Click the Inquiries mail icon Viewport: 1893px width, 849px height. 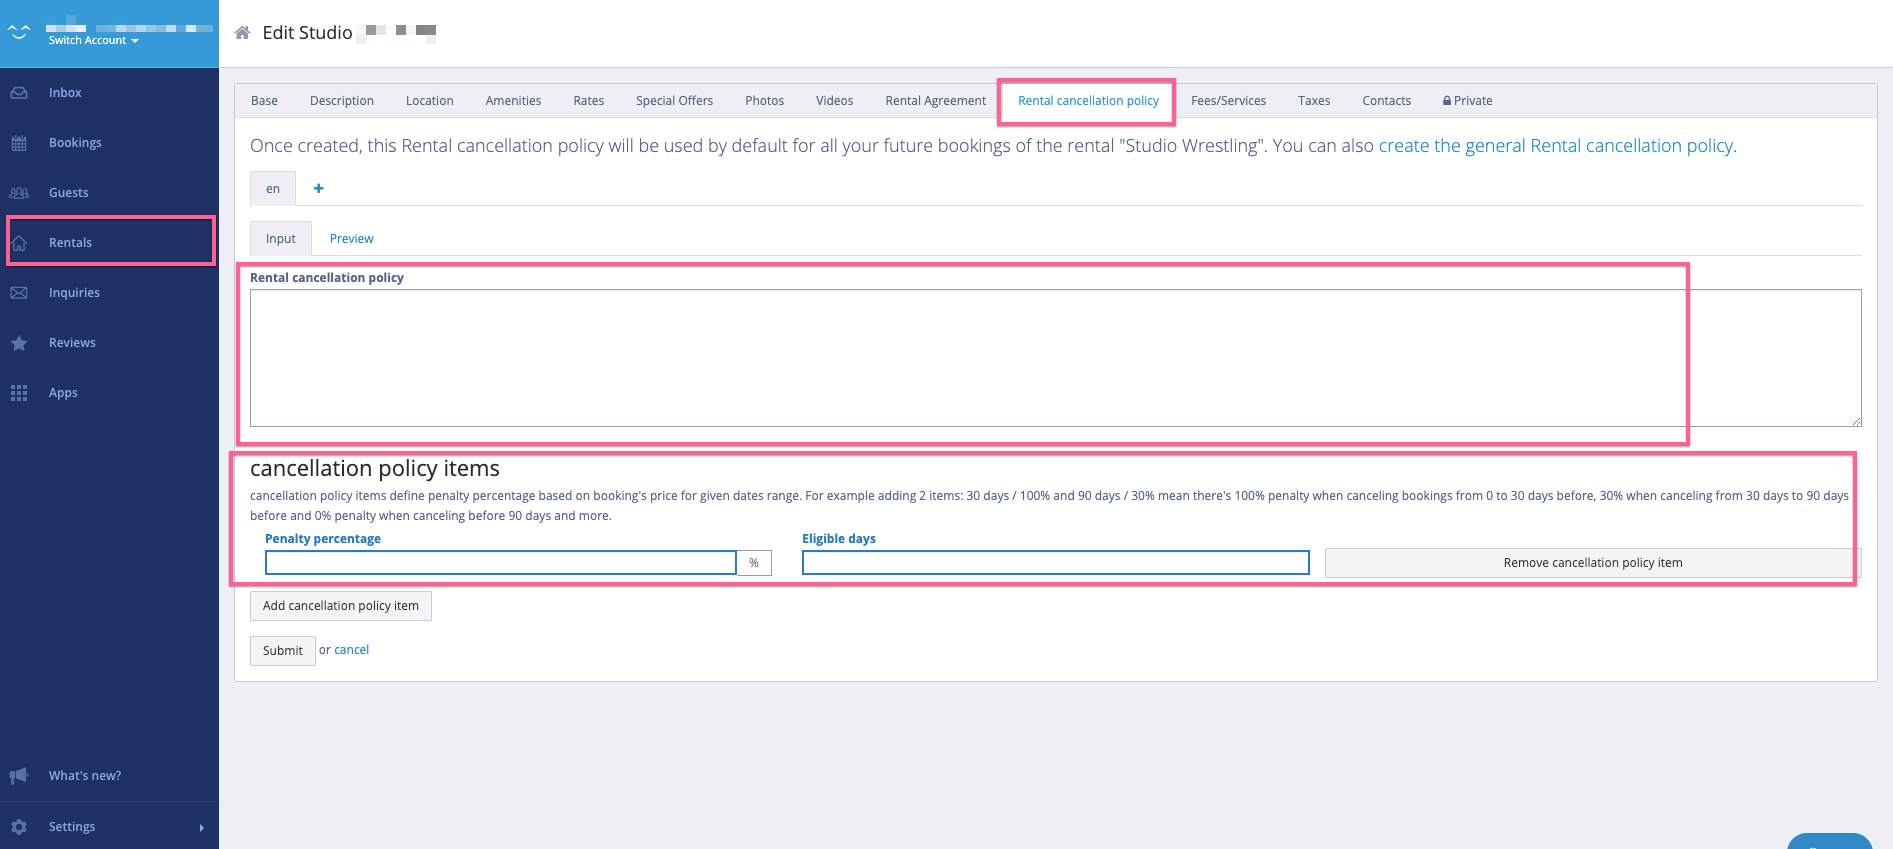tap(19, 293)
